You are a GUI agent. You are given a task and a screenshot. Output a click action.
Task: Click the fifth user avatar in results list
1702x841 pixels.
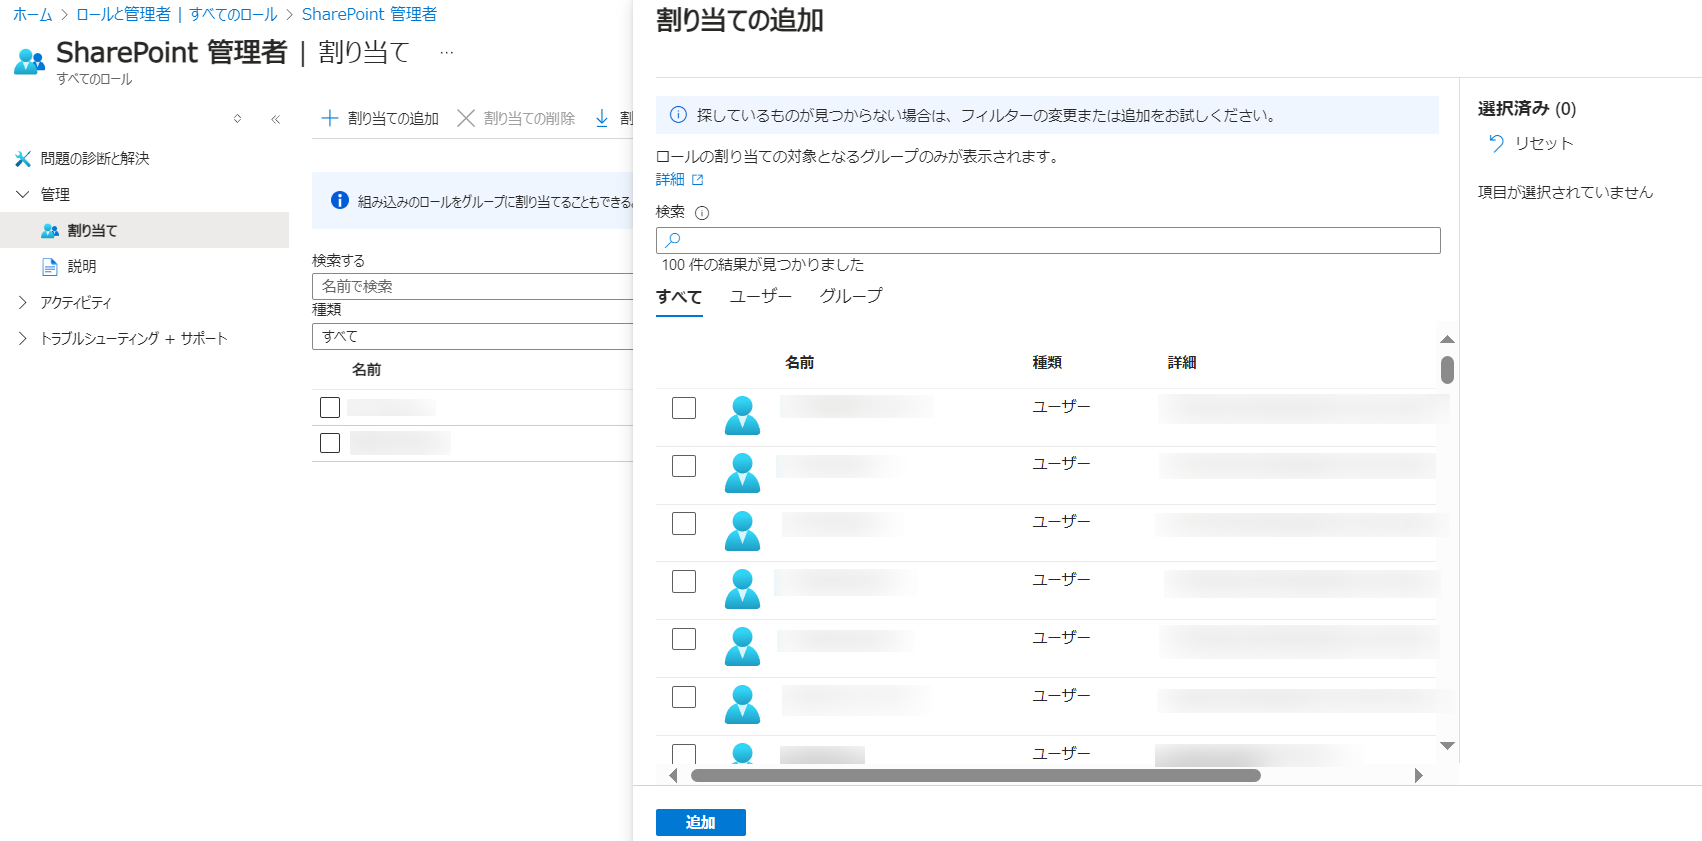tap(742, 648)
